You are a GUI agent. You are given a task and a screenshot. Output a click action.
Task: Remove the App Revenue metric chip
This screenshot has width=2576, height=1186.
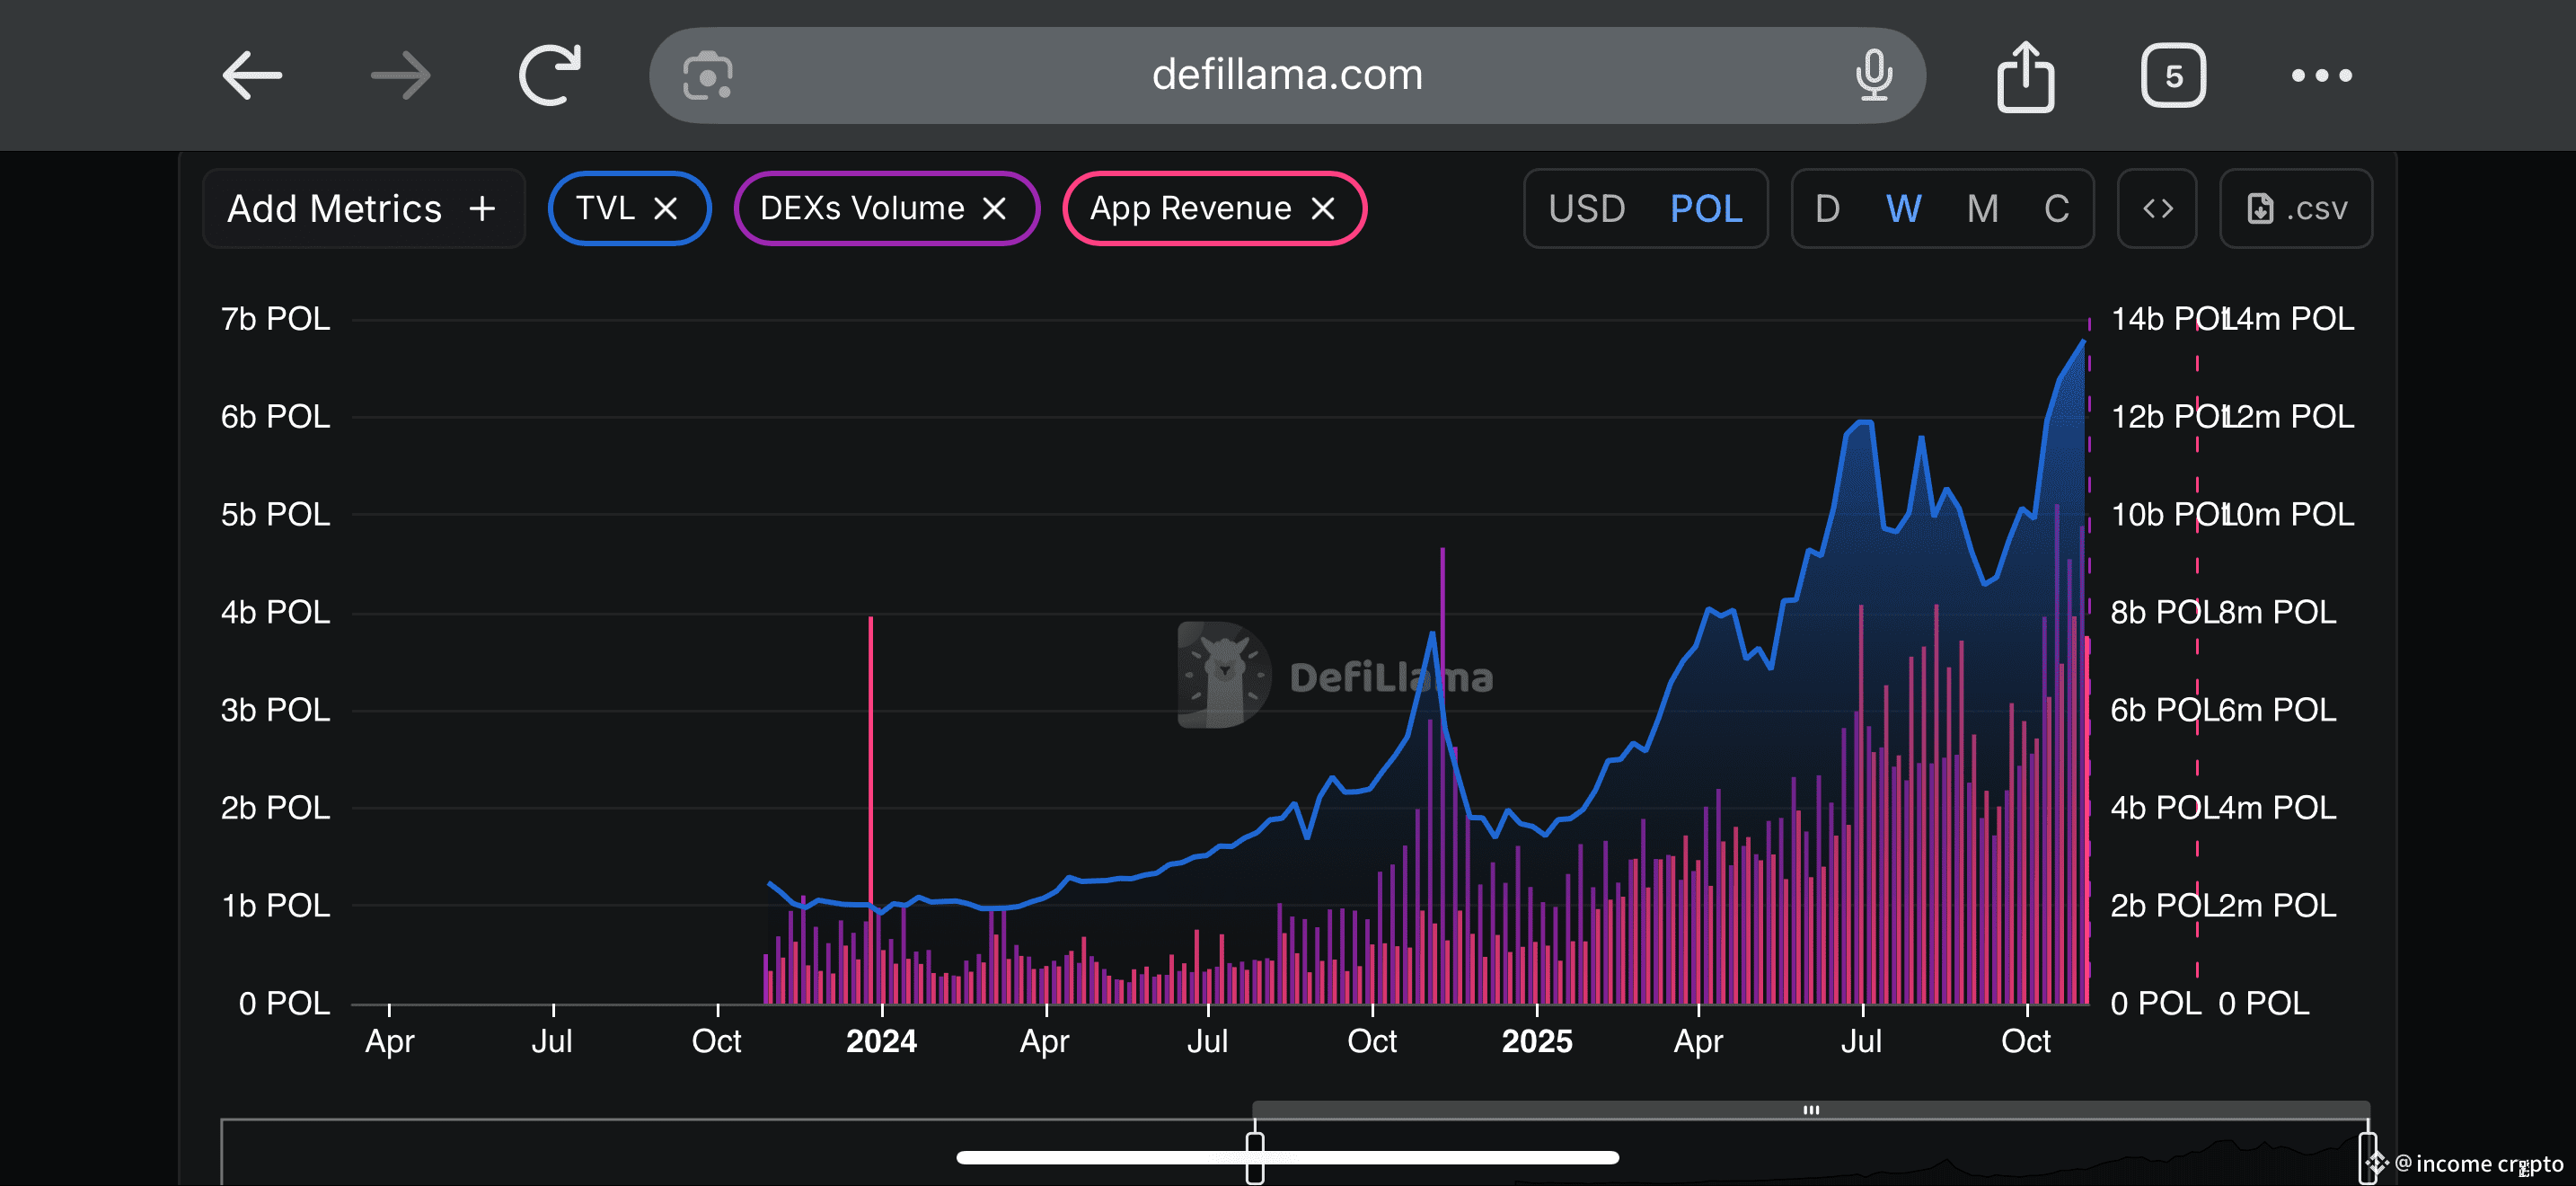1323,208
